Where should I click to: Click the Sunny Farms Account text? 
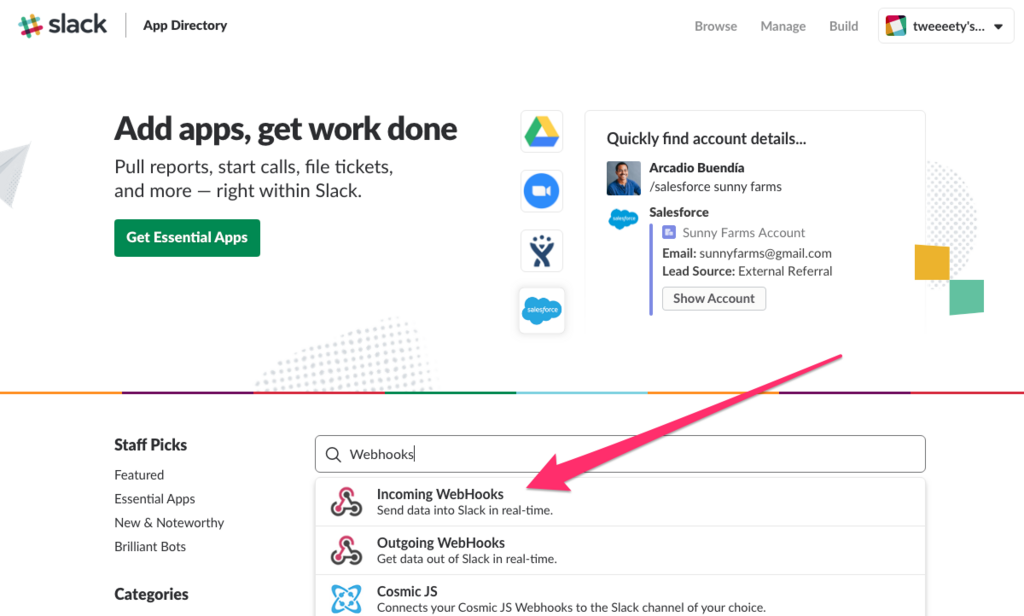point(743,233)
